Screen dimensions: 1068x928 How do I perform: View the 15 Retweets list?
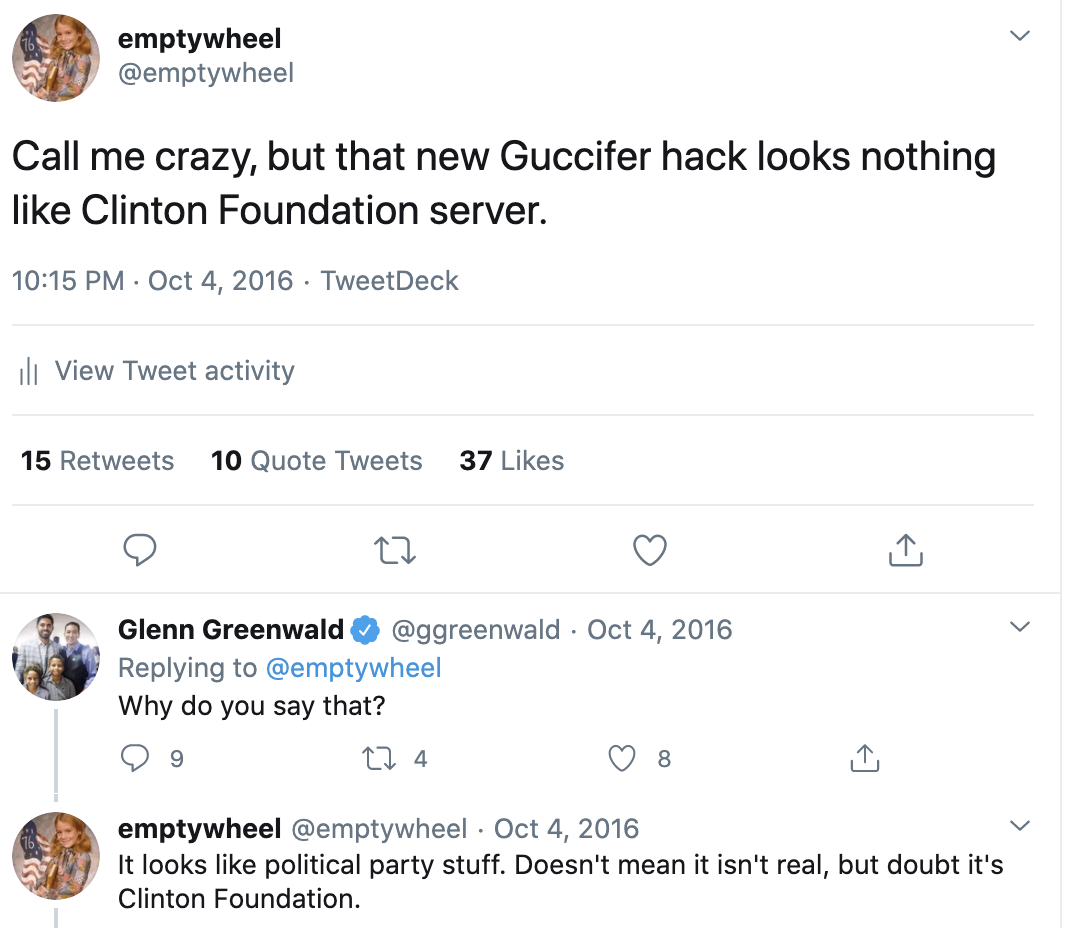97,461
